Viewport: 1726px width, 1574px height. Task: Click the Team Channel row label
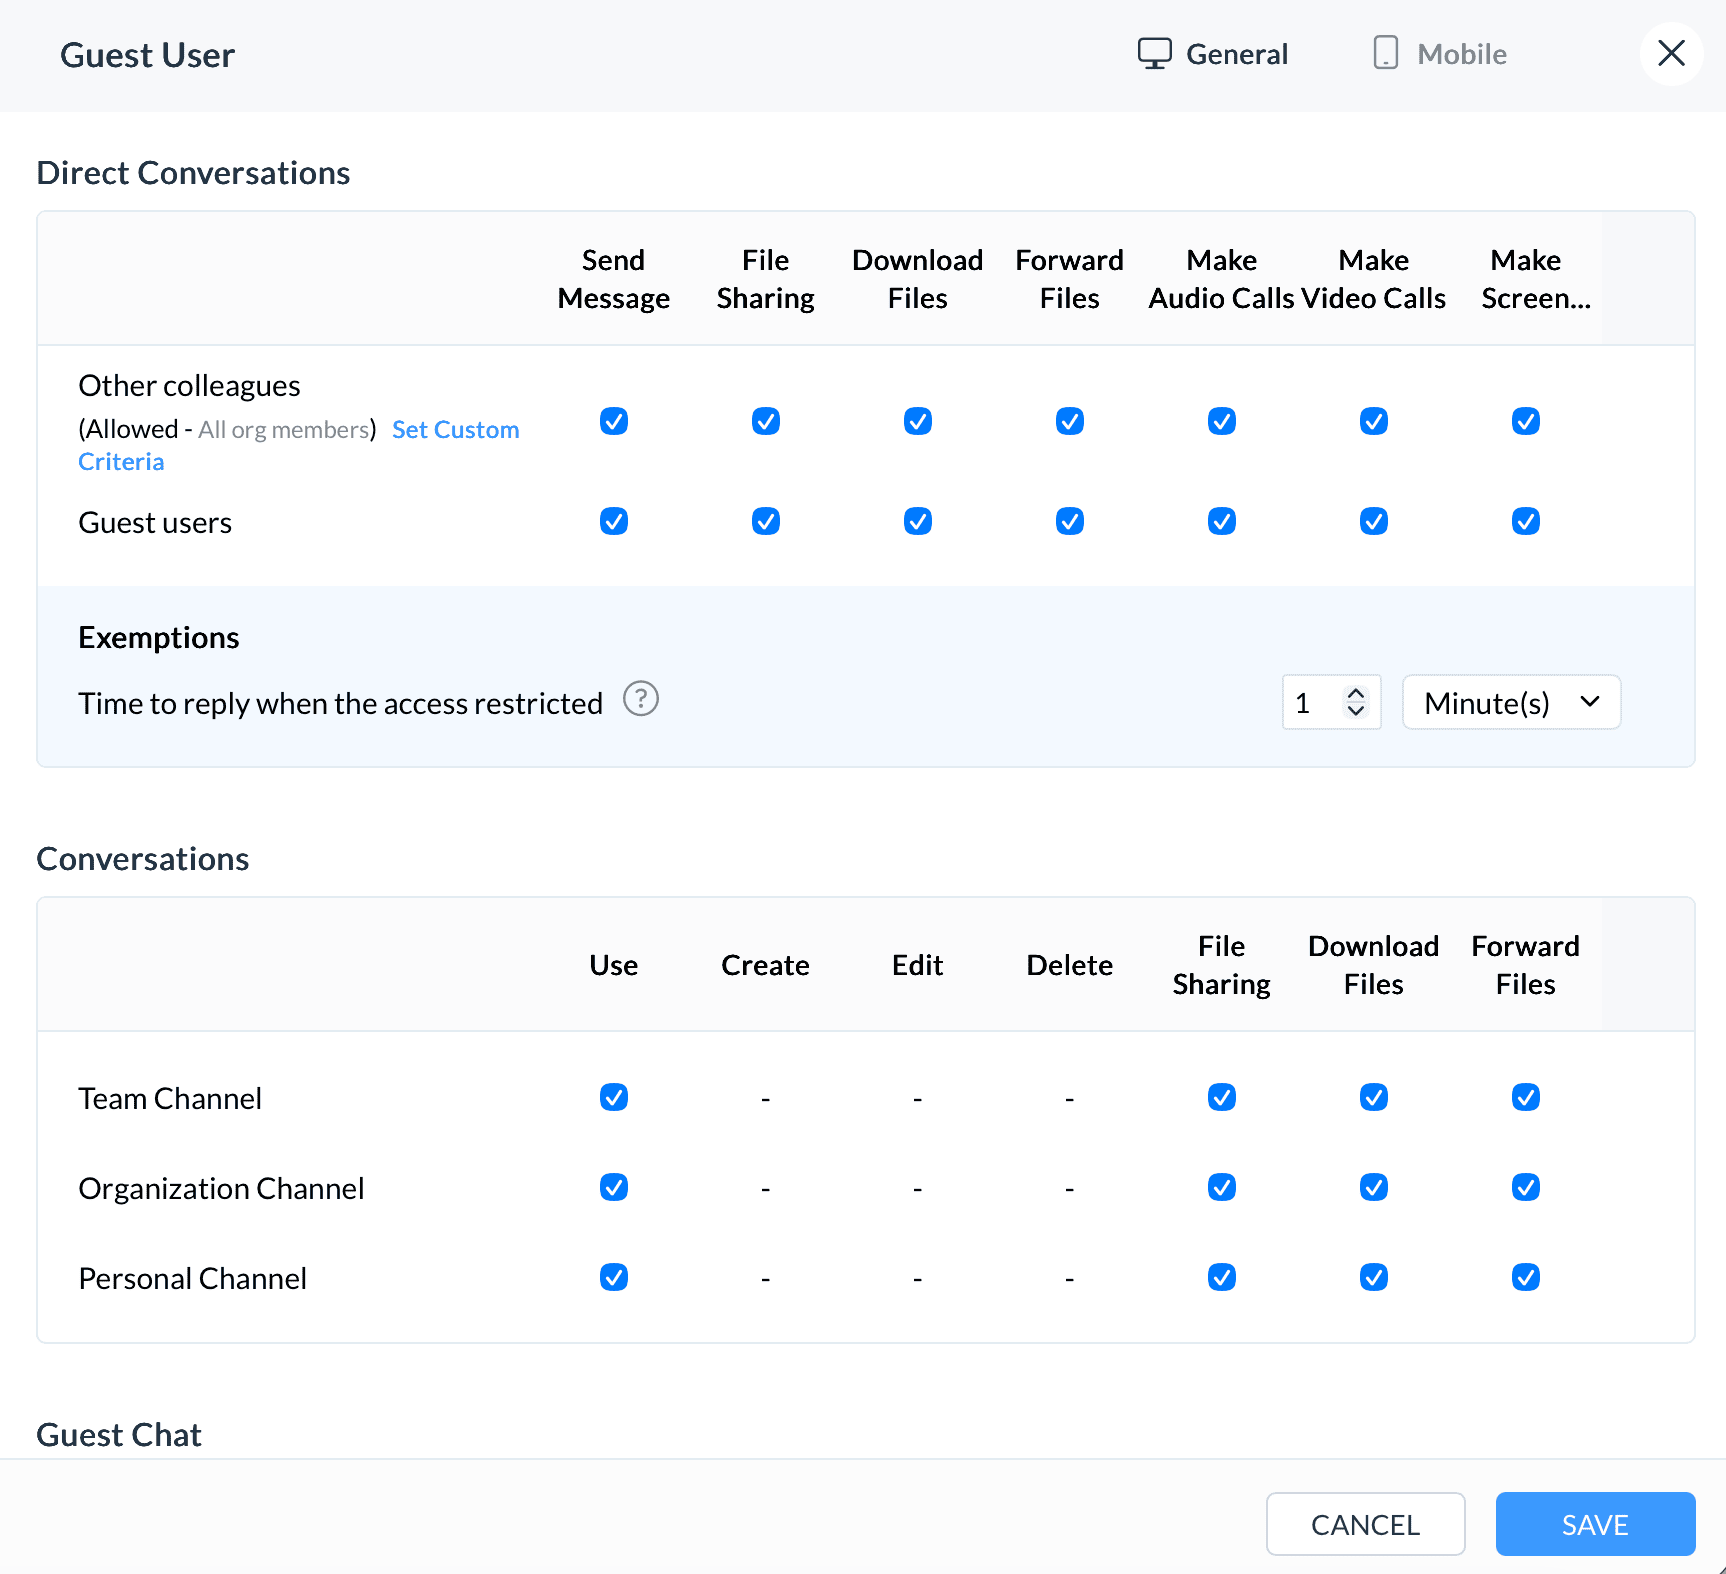click(x=170, y=1098)
